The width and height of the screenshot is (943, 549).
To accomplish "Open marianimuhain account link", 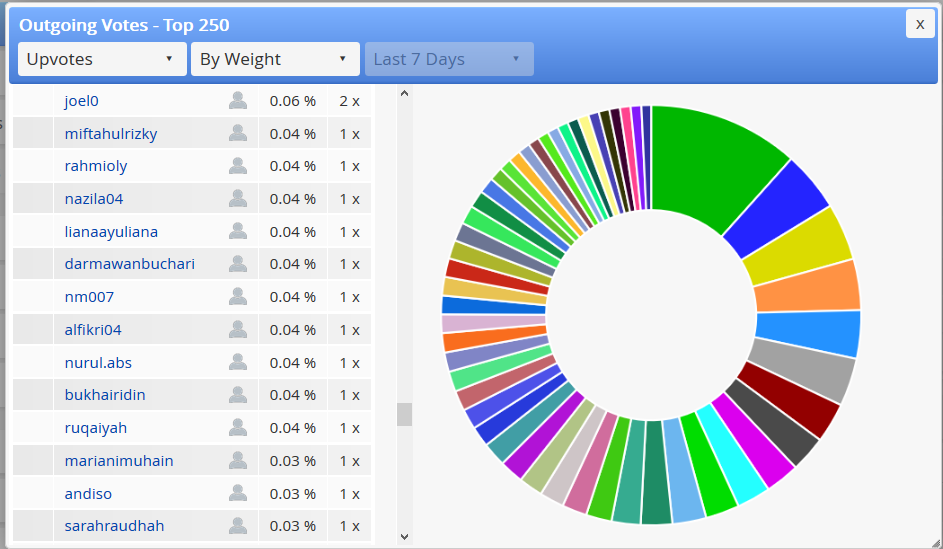I will pyautogui.click(x=119, y=461).
